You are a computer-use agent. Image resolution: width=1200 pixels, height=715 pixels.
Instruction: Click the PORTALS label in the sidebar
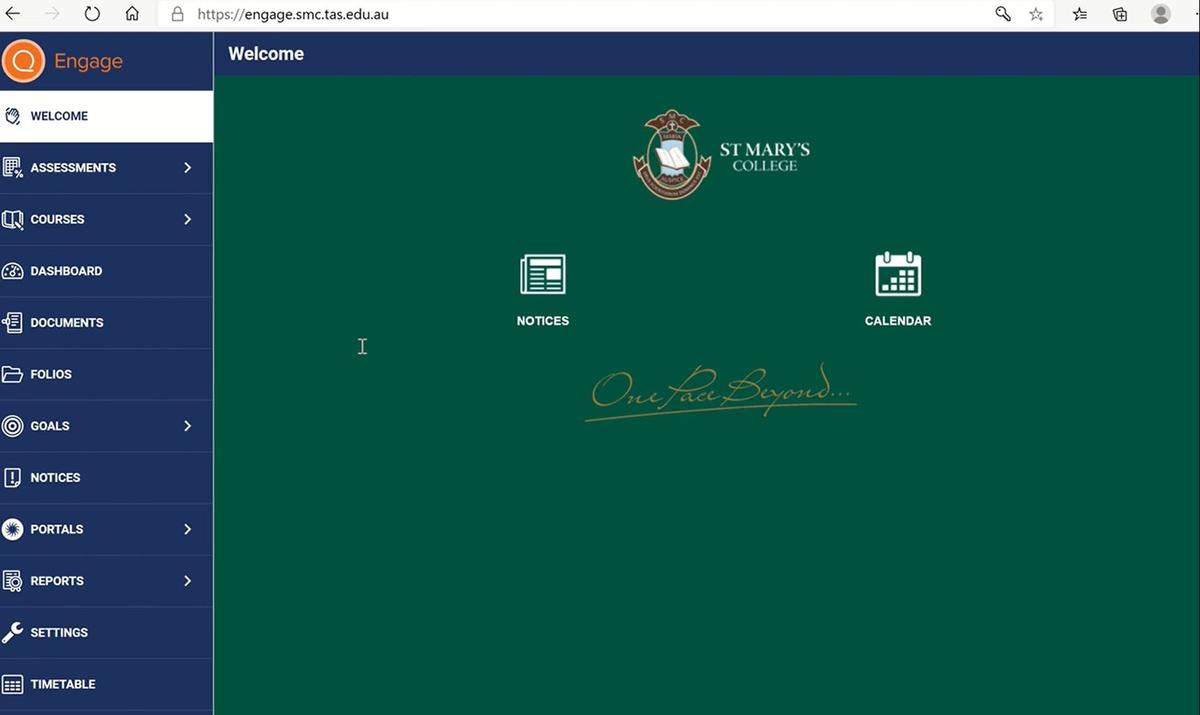pyautogui.click(x=57, y=529)
